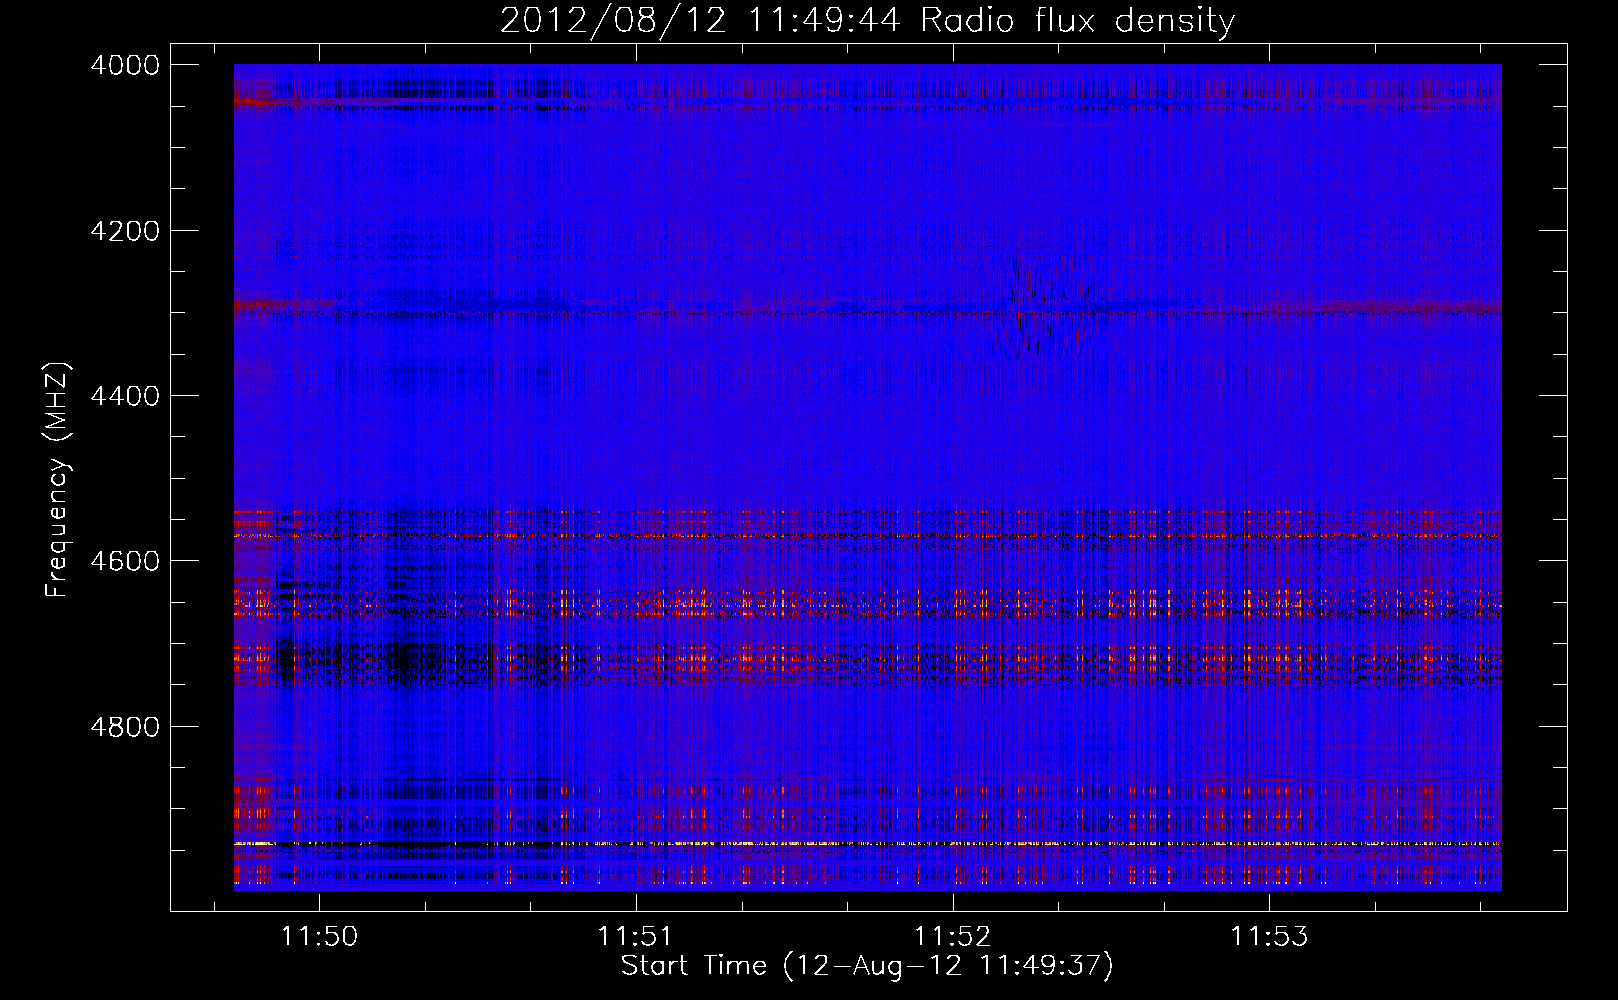Click the 4800 frequency tick label

point(125,727)
